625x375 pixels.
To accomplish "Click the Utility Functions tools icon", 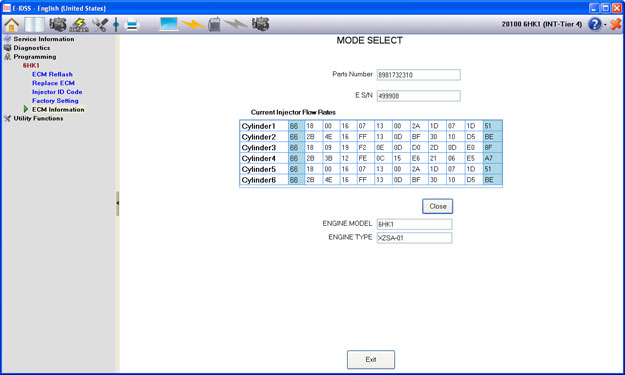I will [8, 118].
